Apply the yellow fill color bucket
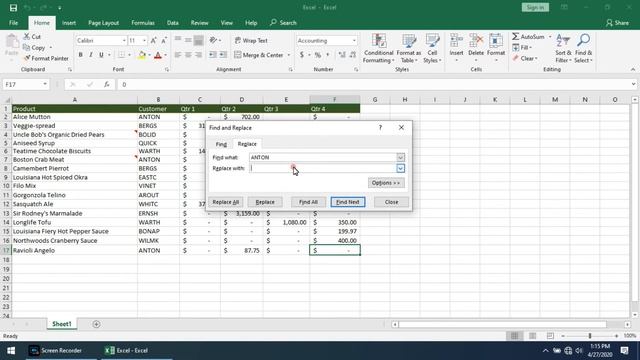Viewport: 640px width, 360px height. click(x=142, y=55)
